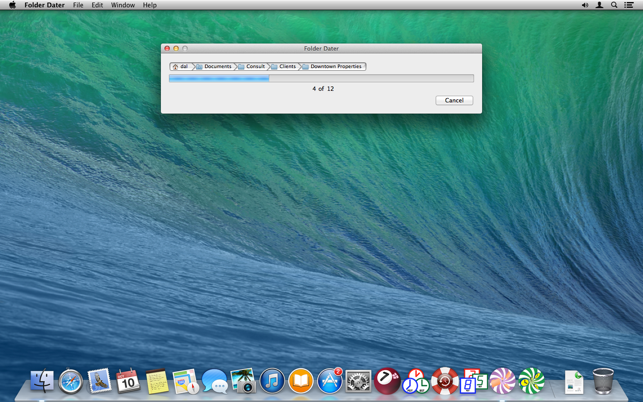Open the Mail stamp icon in Dock

click(99, 381)
